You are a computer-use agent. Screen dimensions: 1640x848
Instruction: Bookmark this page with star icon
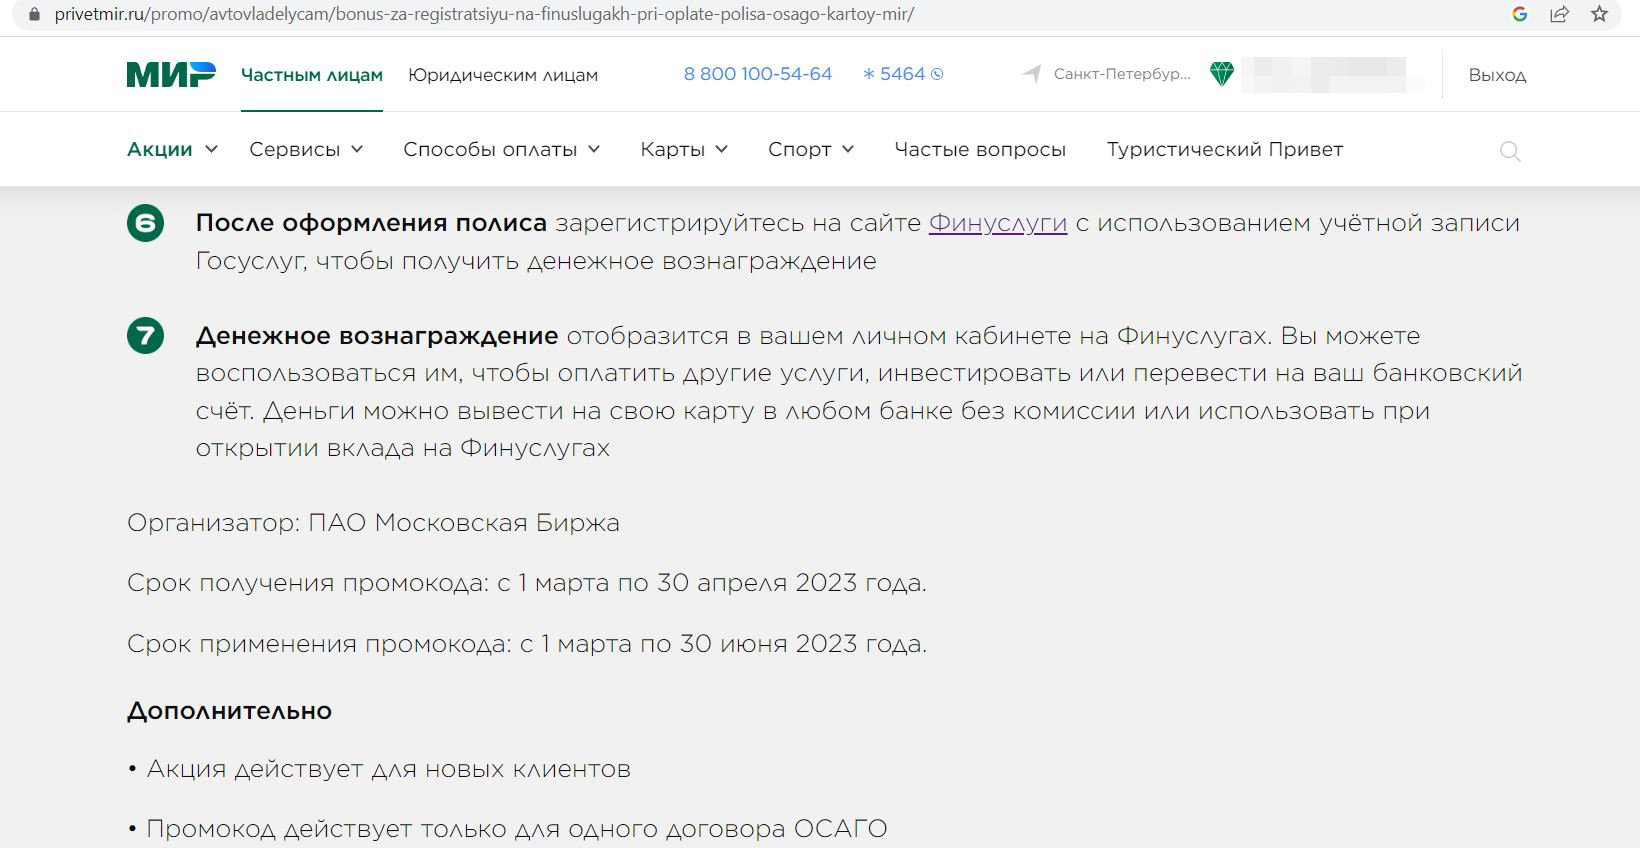(x=1599, y=14)
